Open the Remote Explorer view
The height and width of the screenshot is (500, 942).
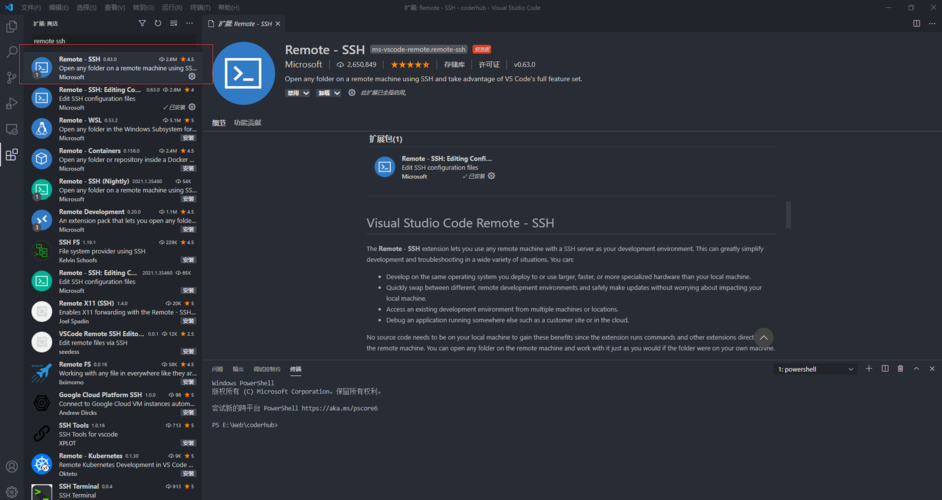pos(11,129)
